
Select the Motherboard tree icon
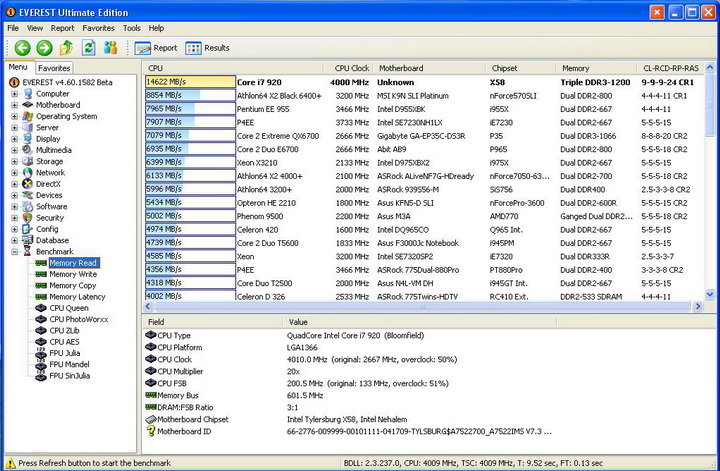[28, 105]
